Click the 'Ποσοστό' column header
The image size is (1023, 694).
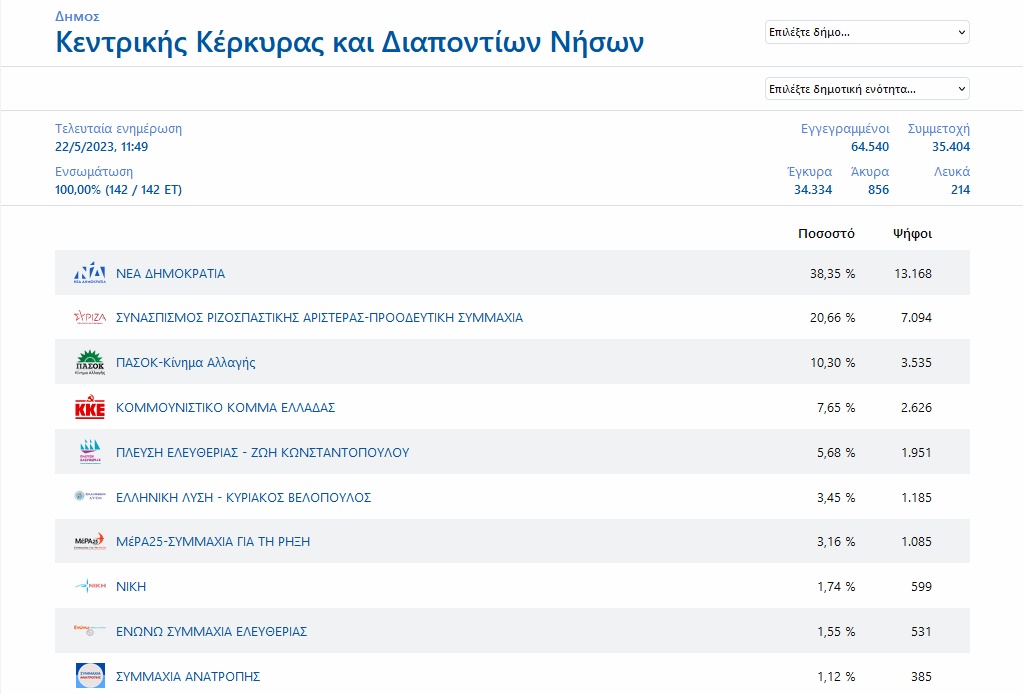tap(826, 234)
